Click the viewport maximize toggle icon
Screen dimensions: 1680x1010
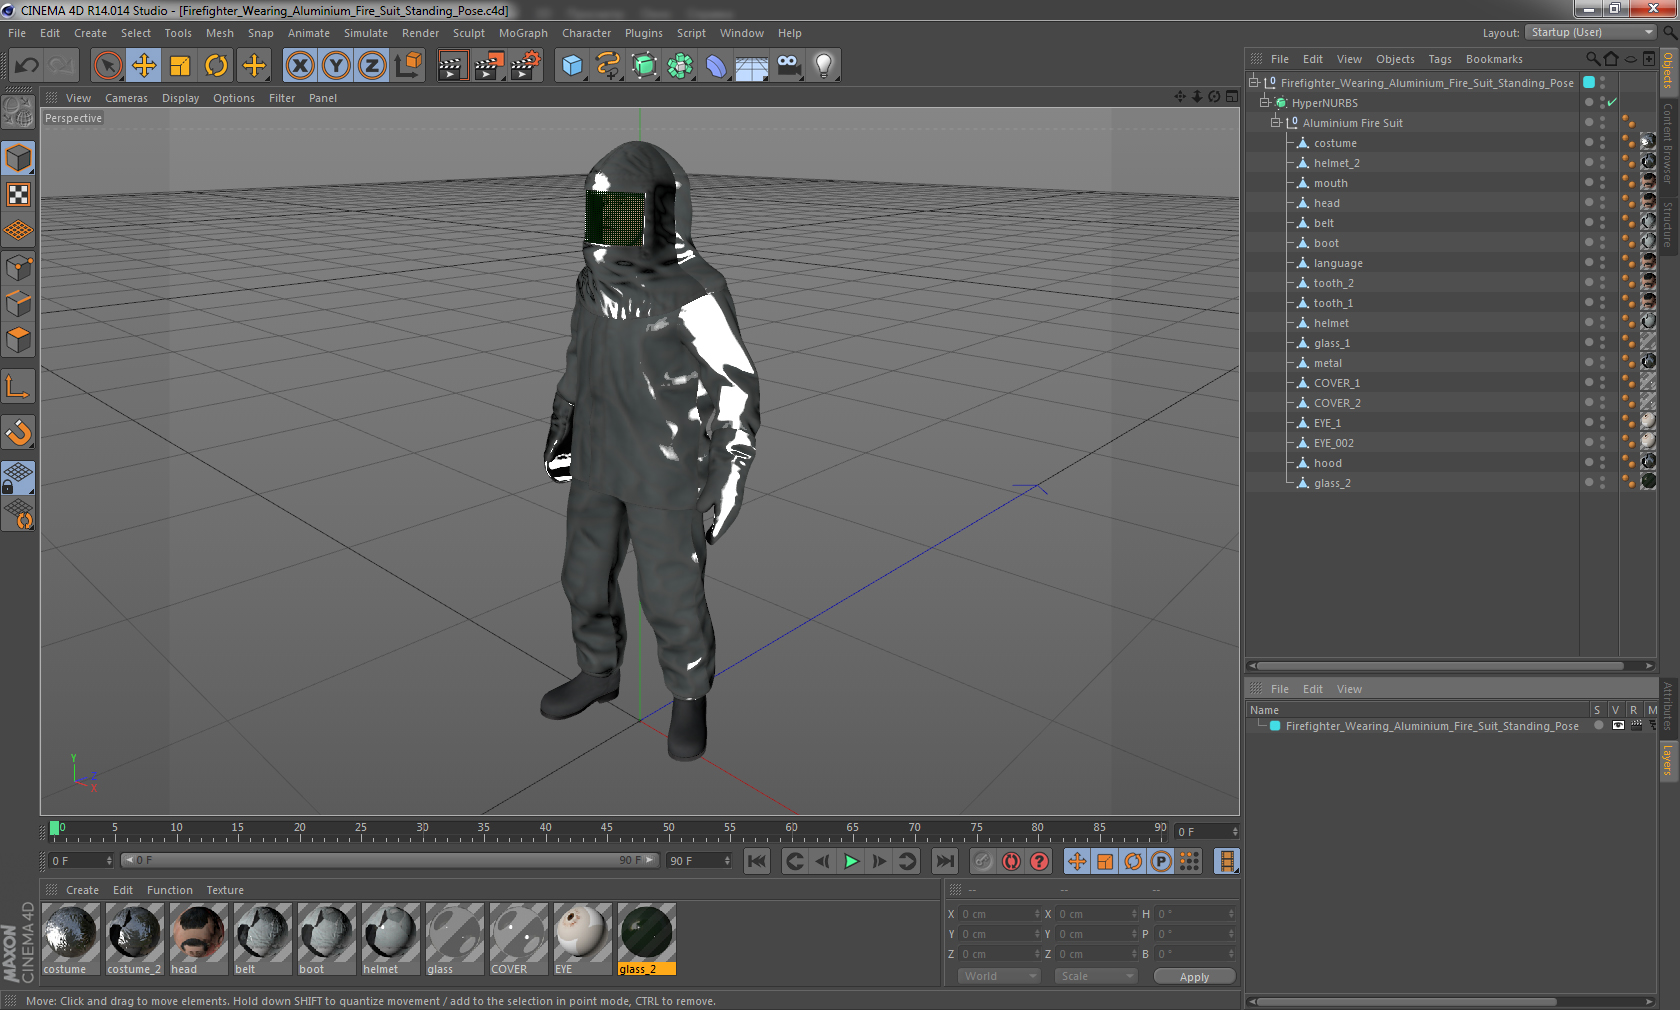click(x=1232, y=97)
